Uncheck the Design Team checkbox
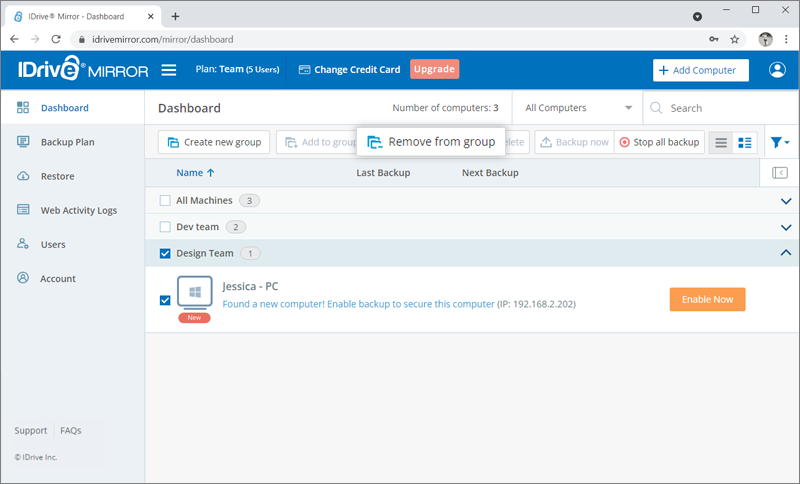This screenshot has height=484, width=800. point(165,253)
